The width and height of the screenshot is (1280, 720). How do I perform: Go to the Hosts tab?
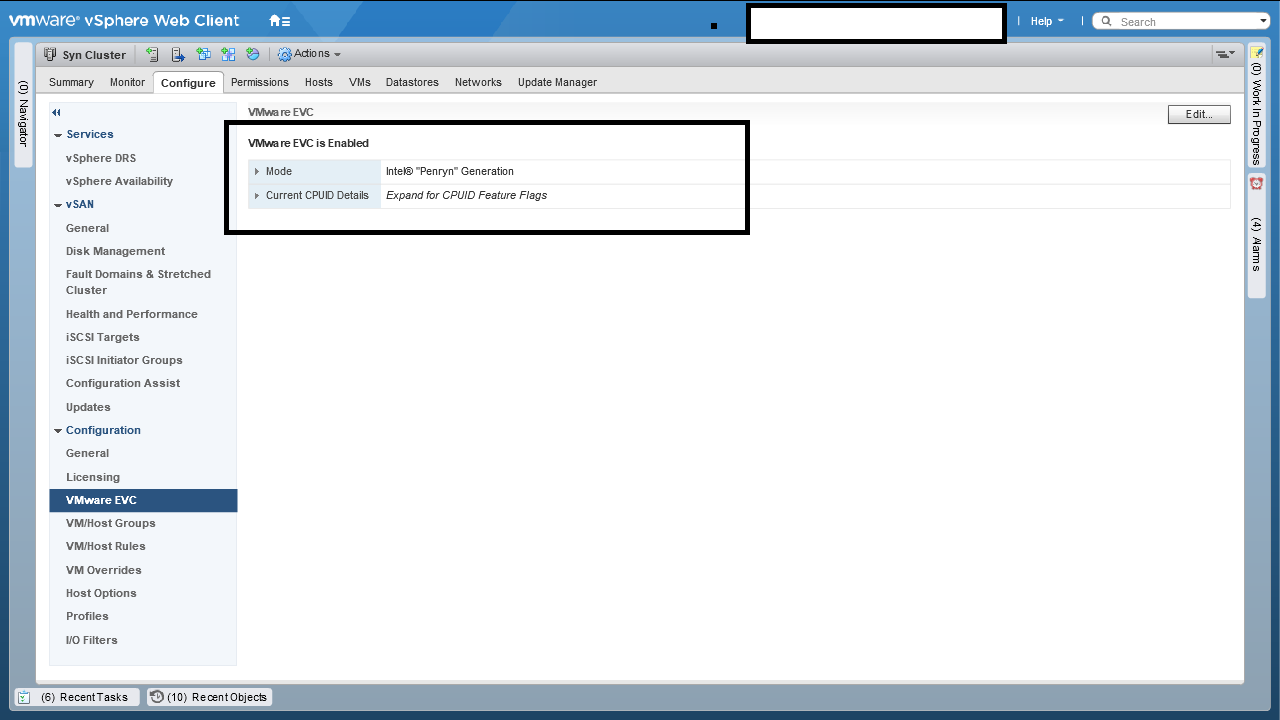point(319,82)
